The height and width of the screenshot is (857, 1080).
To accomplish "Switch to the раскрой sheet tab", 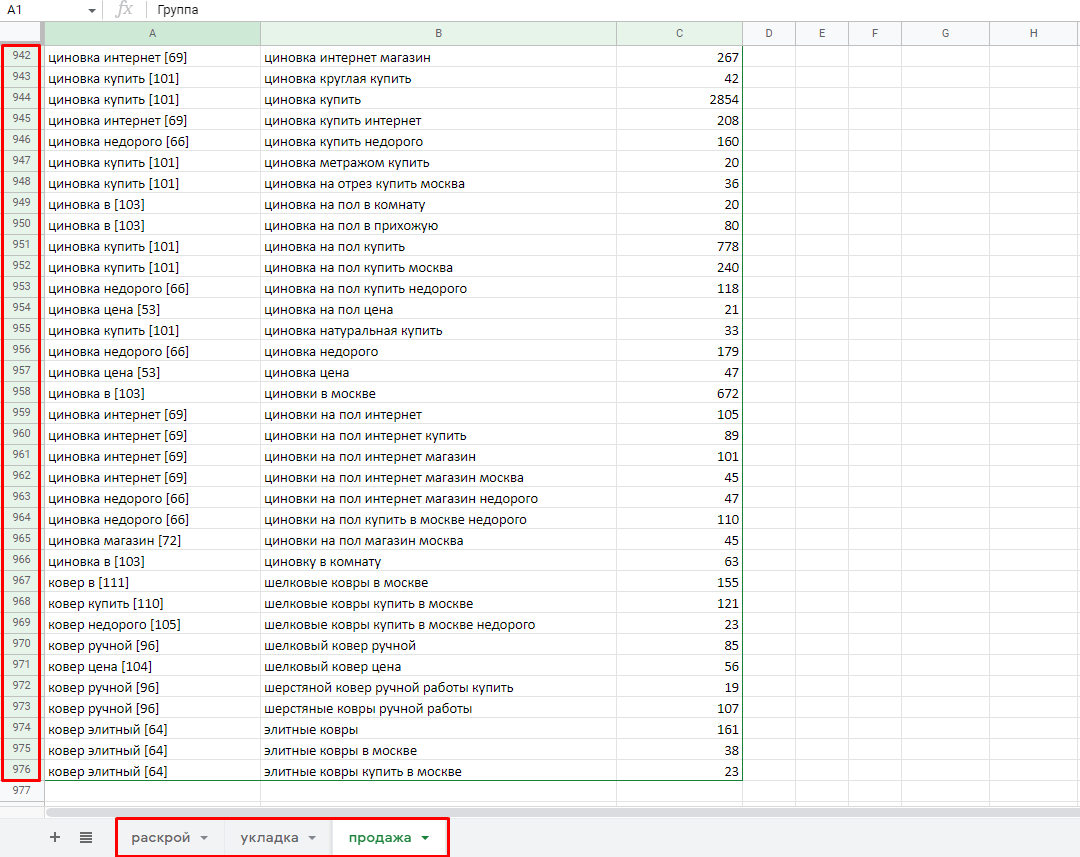I will pos(160,838).
